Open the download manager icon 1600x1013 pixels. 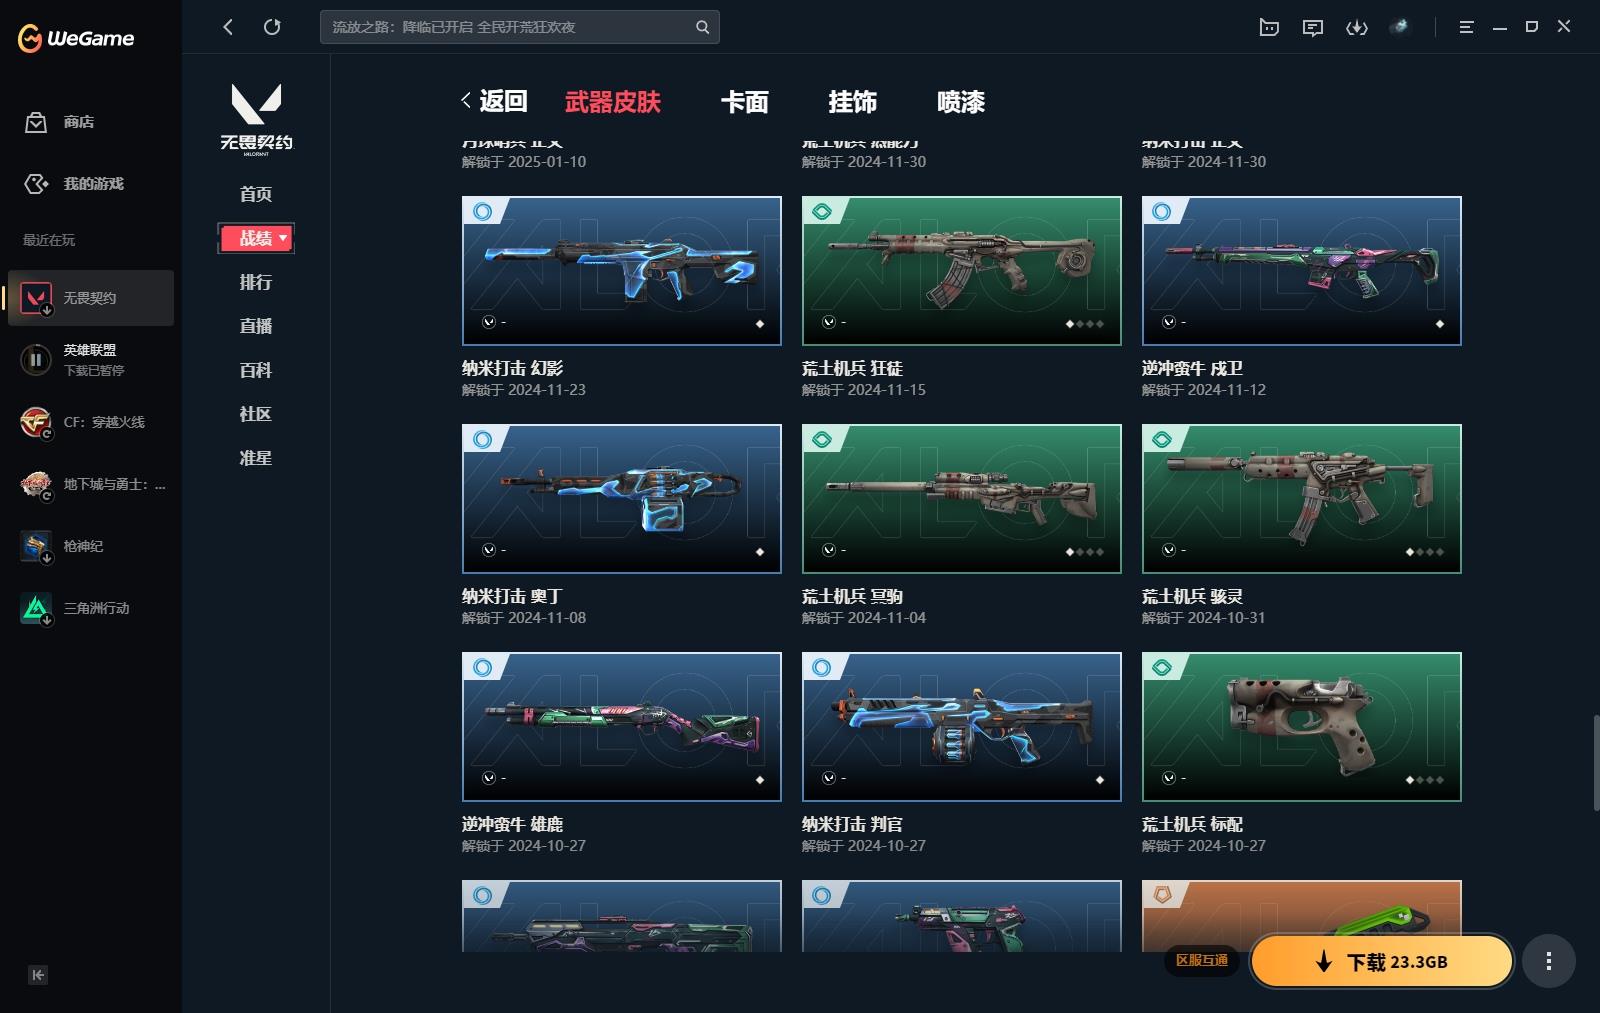point(1356,27)
